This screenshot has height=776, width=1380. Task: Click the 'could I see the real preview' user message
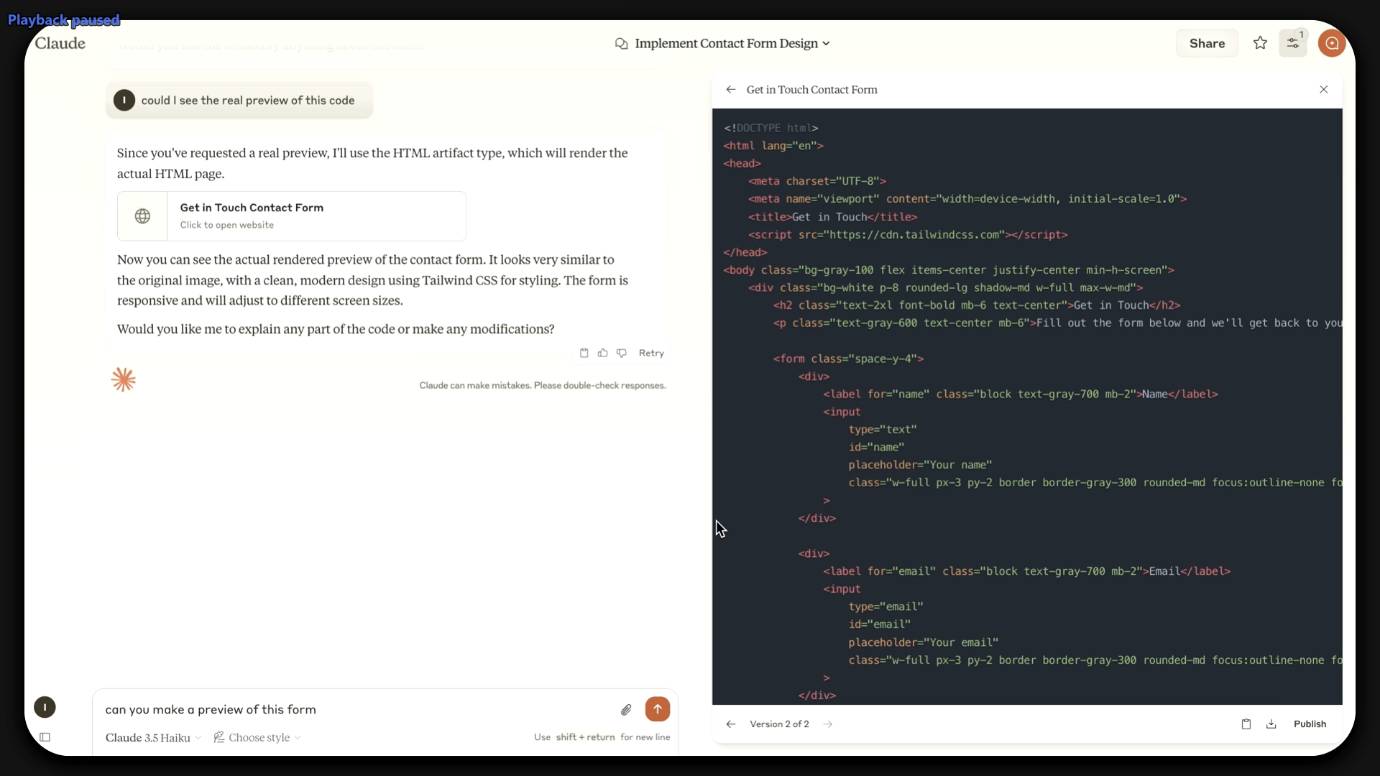click(240, 100)
